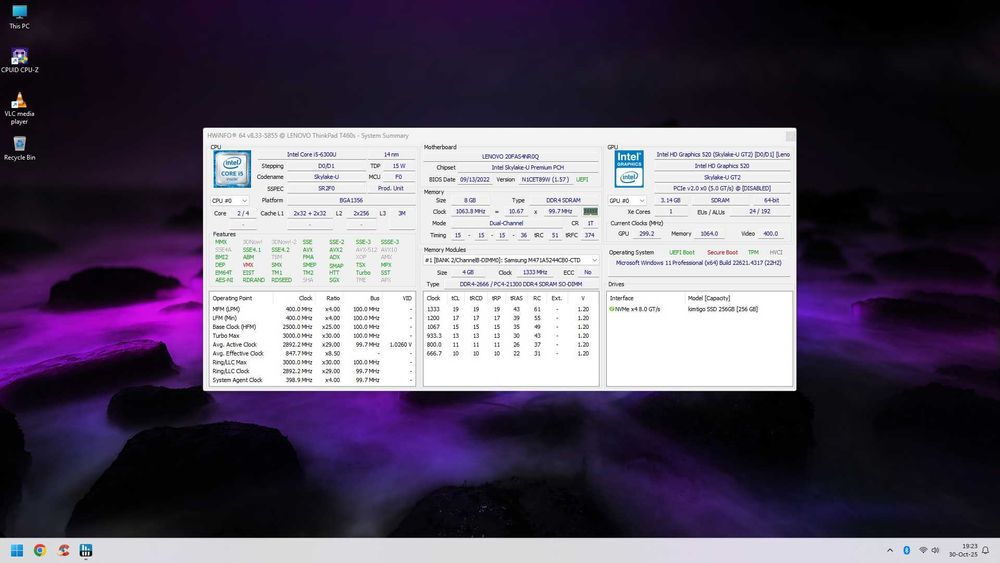This screenshot has height=563, width=1000.
Task: Click memory clock '1063.8 MHz' value
Action: point(471,212)
